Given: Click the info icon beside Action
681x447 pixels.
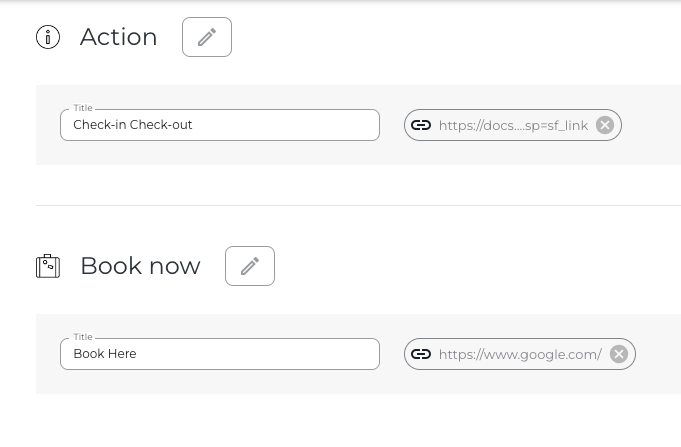Looking at the screenshot, I should (48, 37).
